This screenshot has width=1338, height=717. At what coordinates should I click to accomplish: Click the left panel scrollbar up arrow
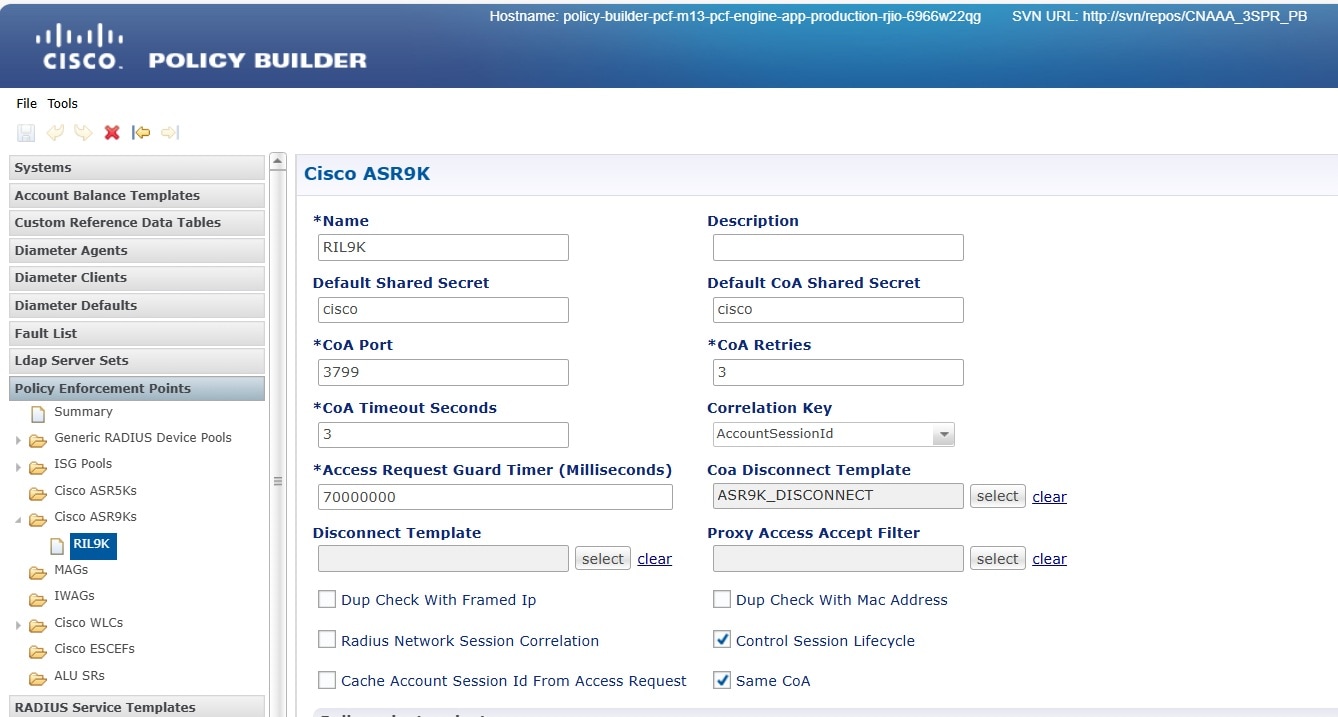coord(279,162)
